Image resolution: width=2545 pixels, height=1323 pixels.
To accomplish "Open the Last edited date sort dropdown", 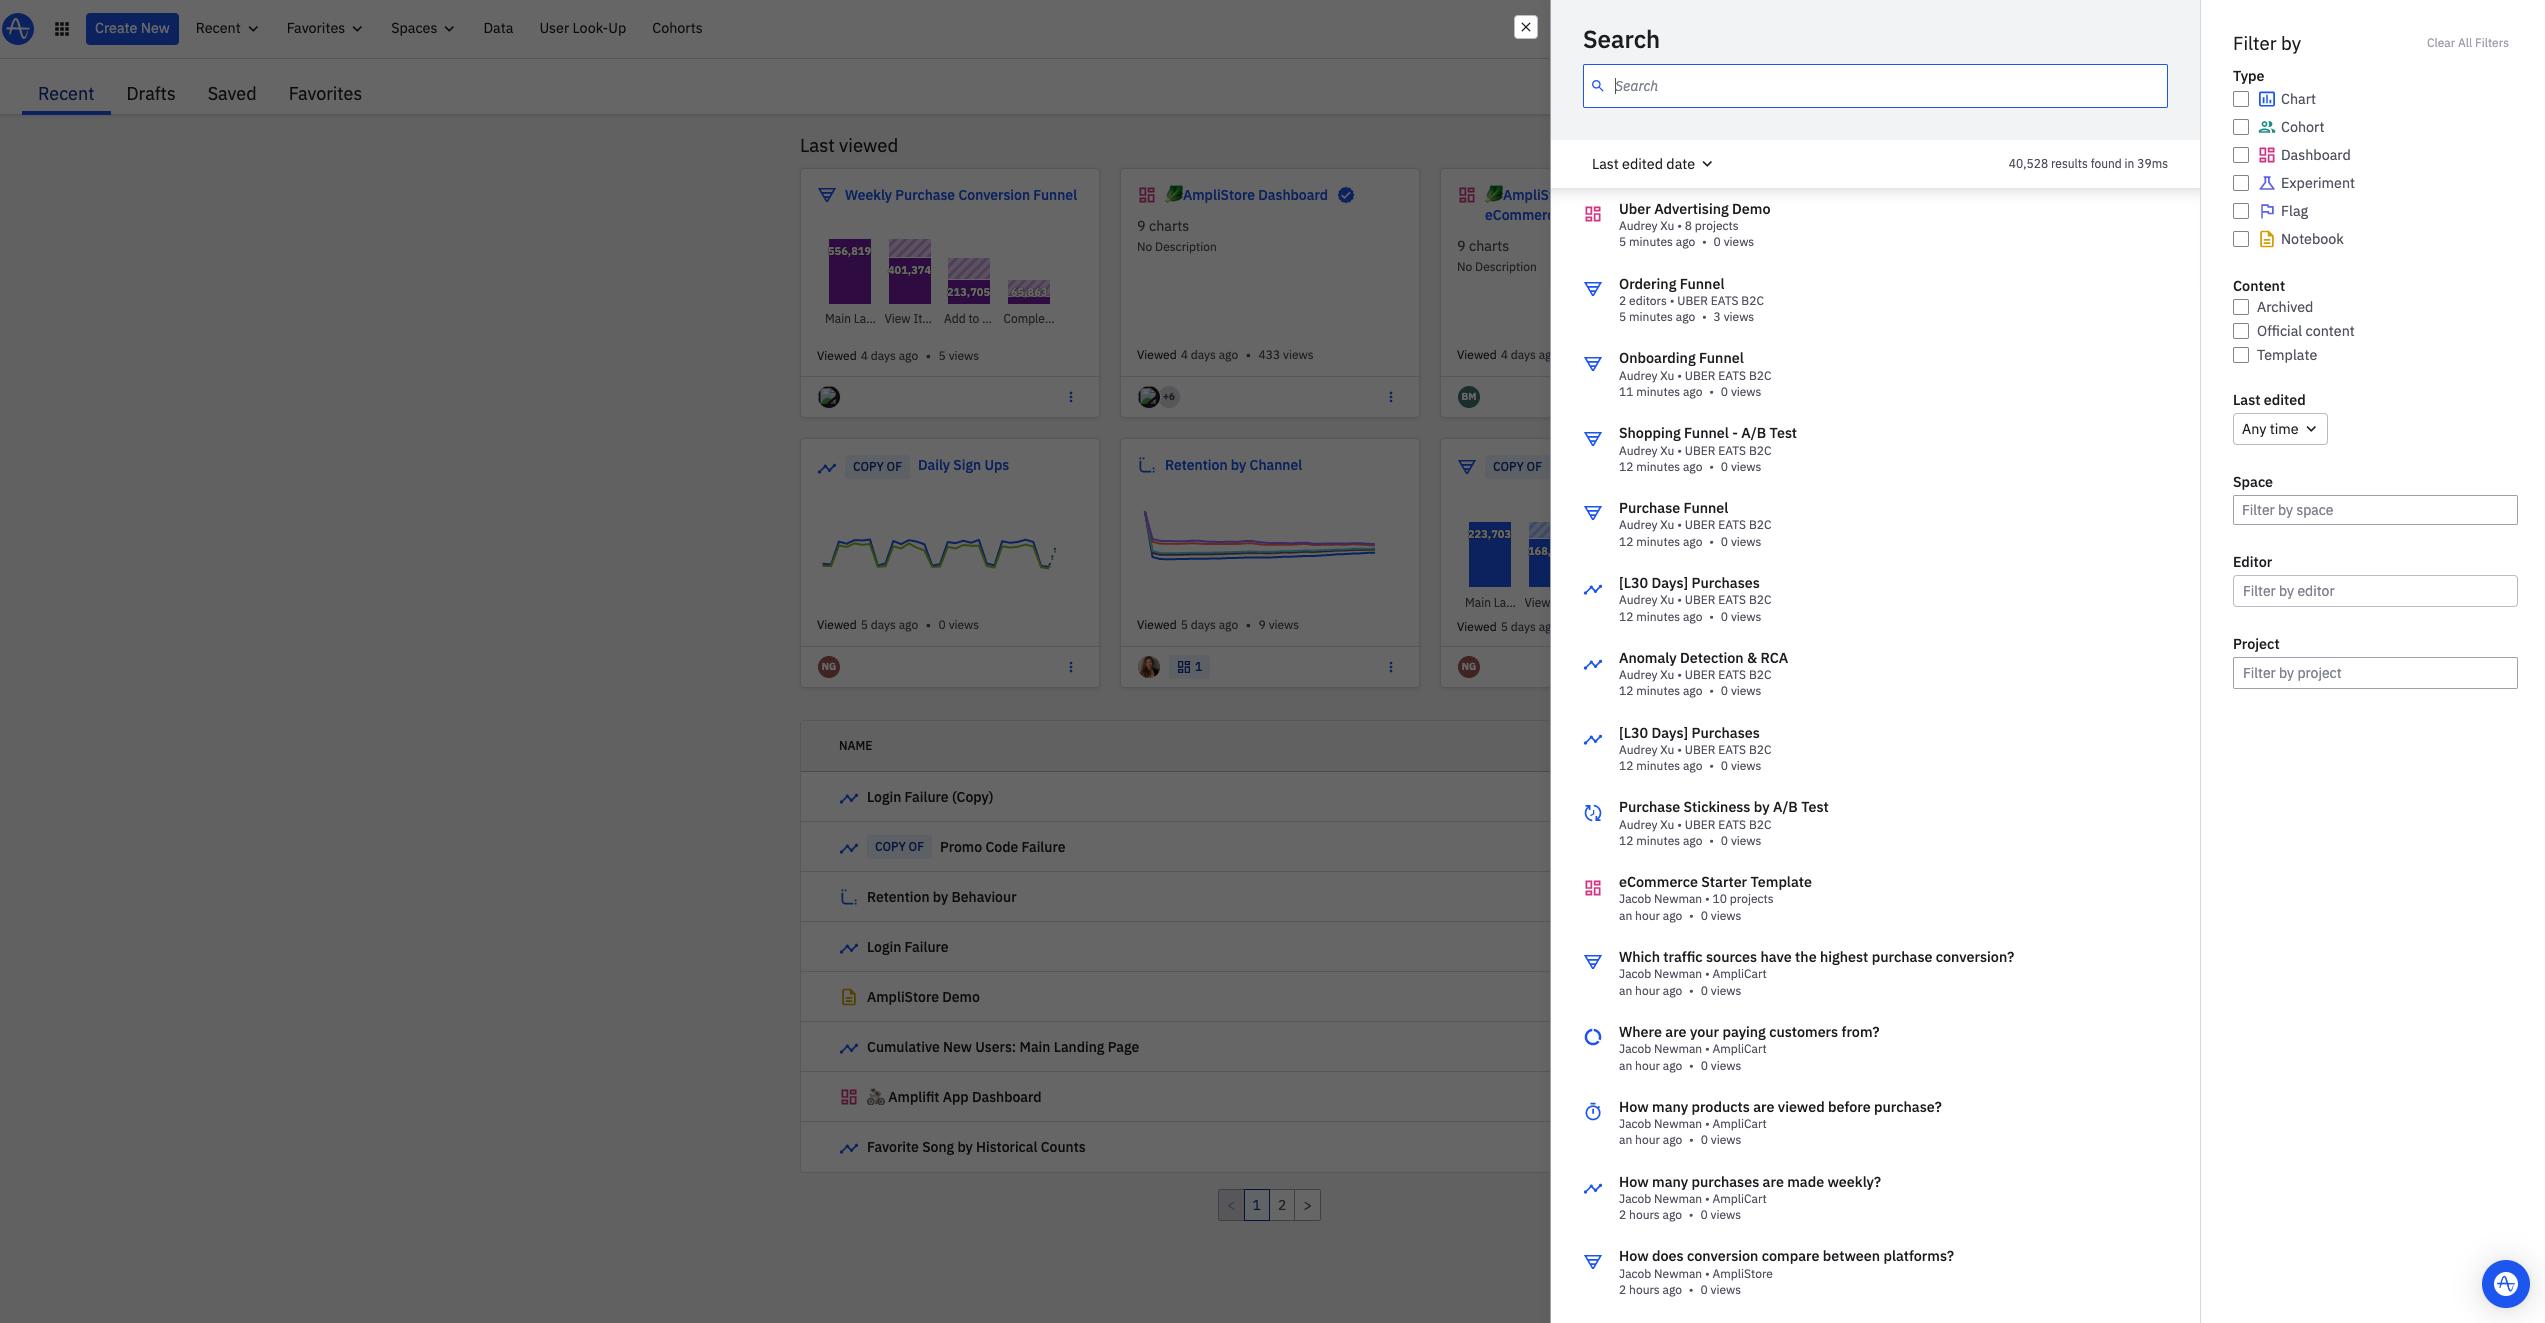I will (x=1651, y=164).
